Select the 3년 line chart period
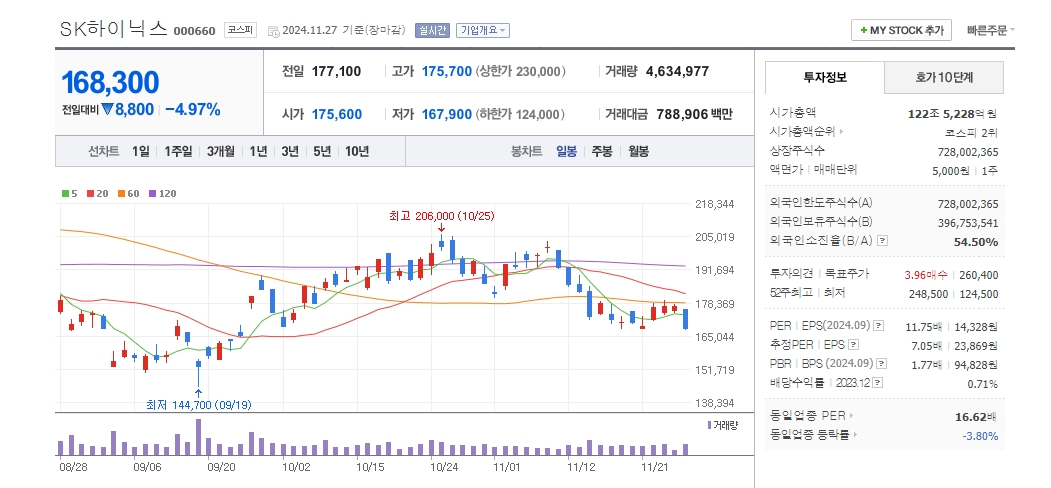Viewport: 1051px width, 488px height. coord(290,151)
